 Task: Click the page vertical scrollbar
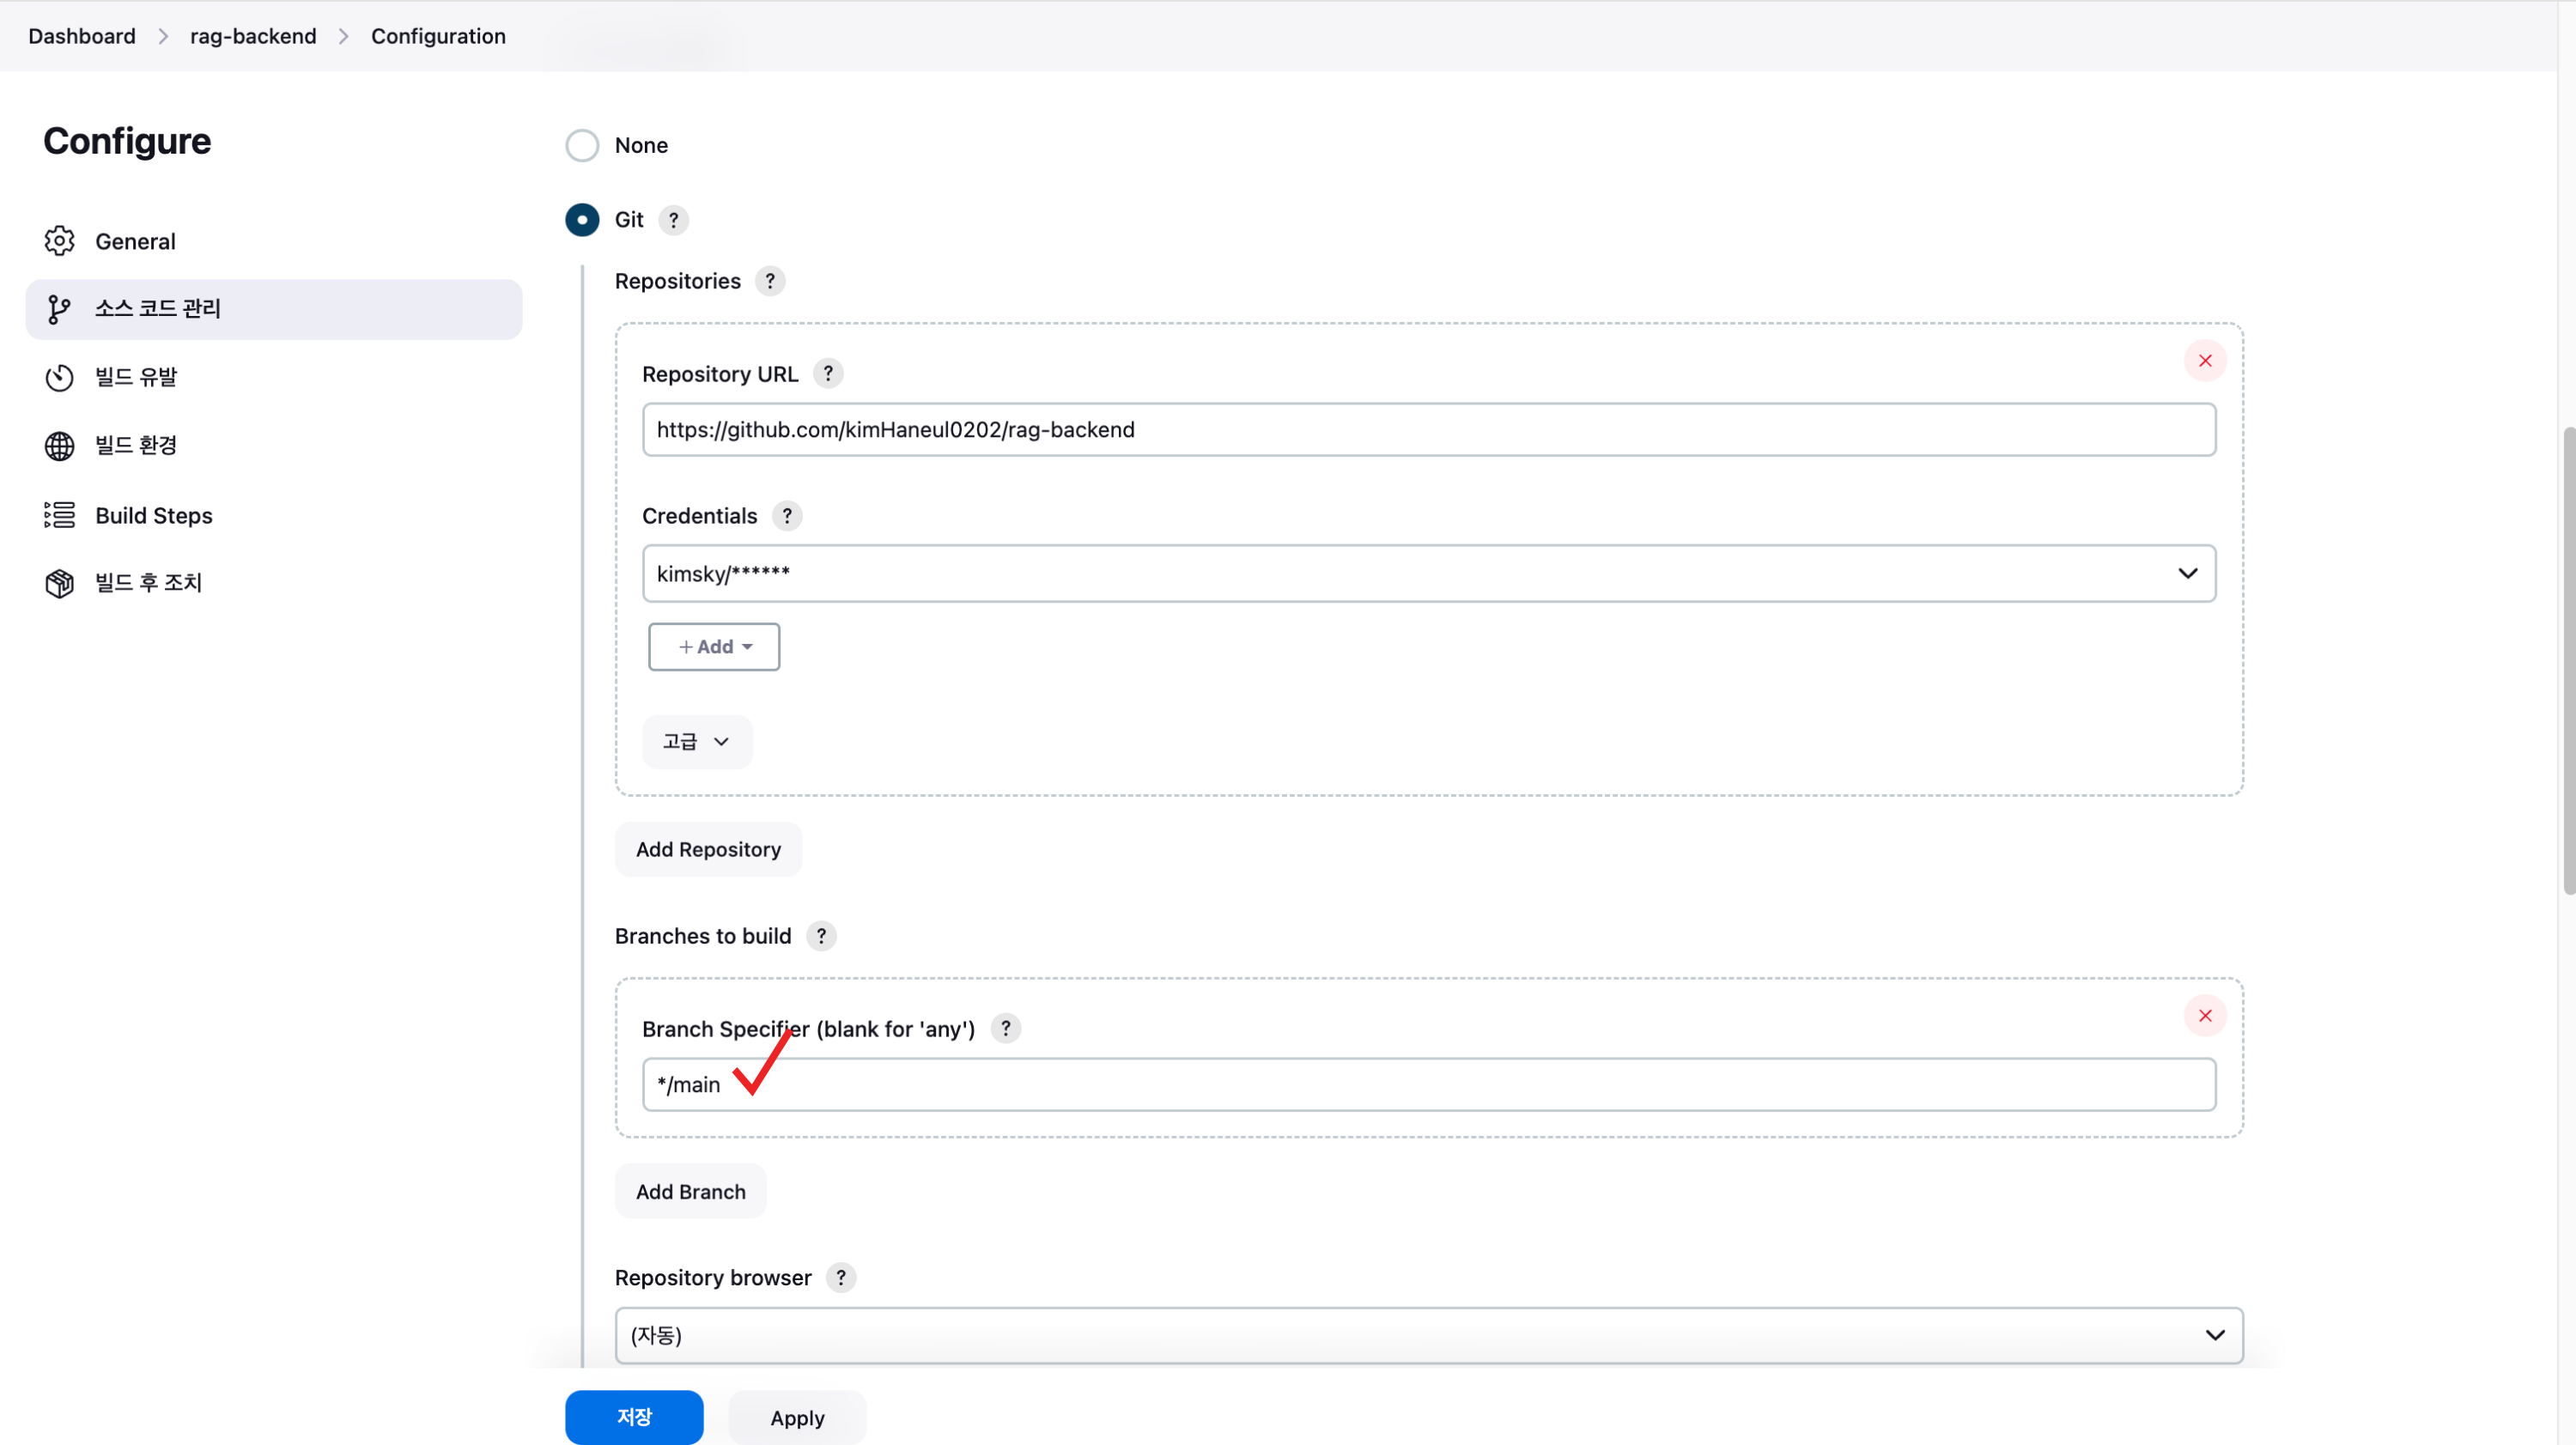pos(2567,660)
